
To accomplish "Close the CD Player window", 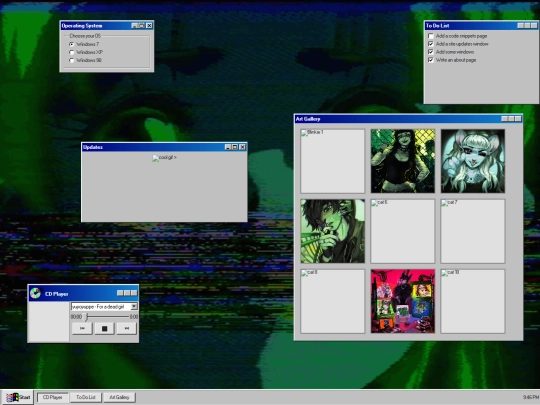I will [134, 293].
